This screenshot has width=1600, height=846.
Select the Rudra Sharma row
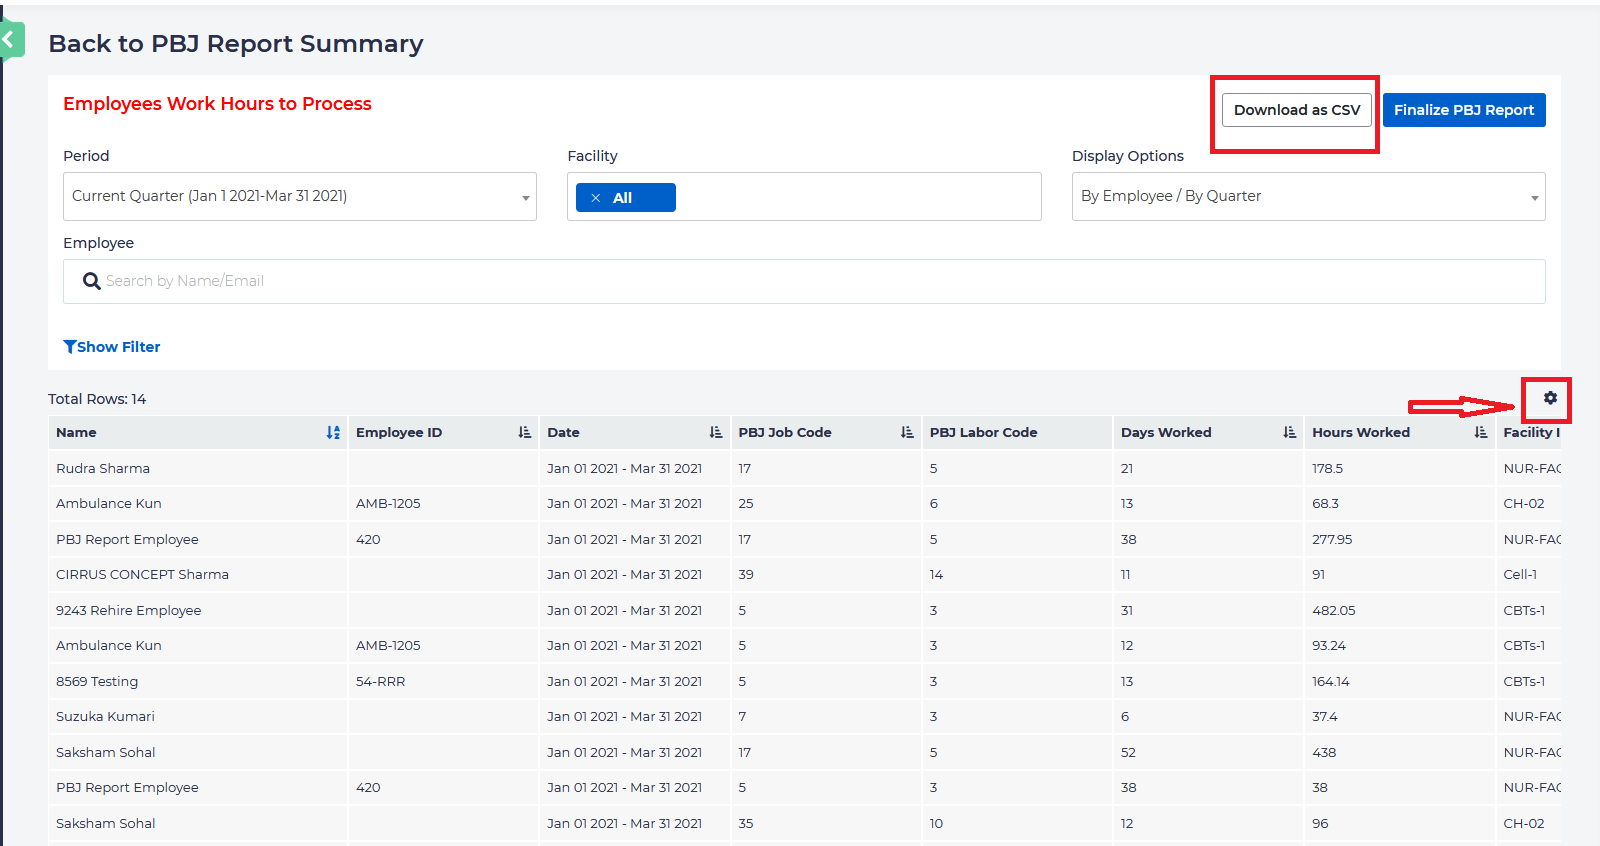point(103,469)
